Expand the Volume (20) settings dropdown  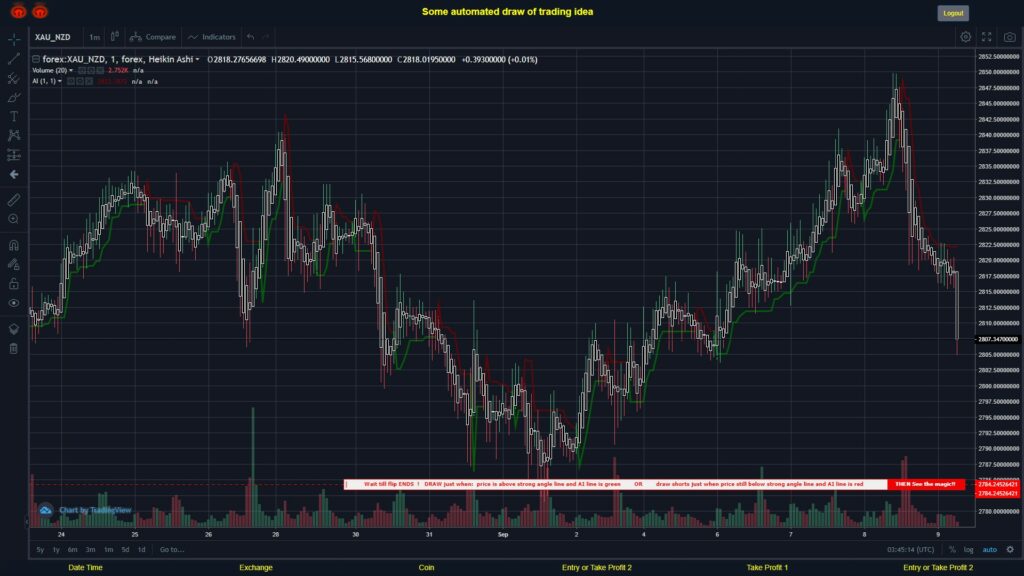pyautogui.click(x=70, y=71)
